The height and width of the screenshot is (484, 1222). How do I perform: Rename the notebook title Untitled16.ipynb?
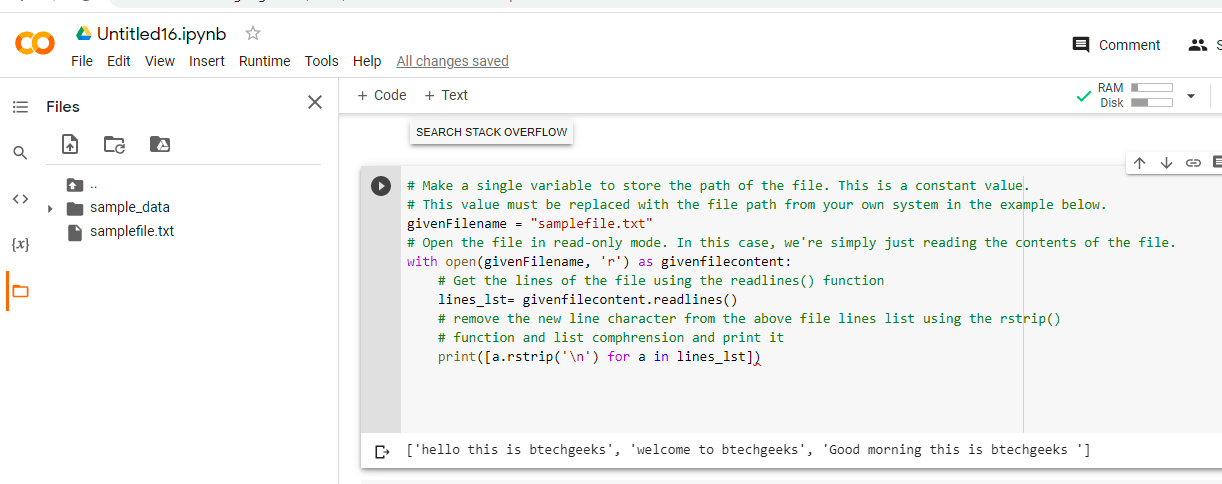click(x=162, y=34)
